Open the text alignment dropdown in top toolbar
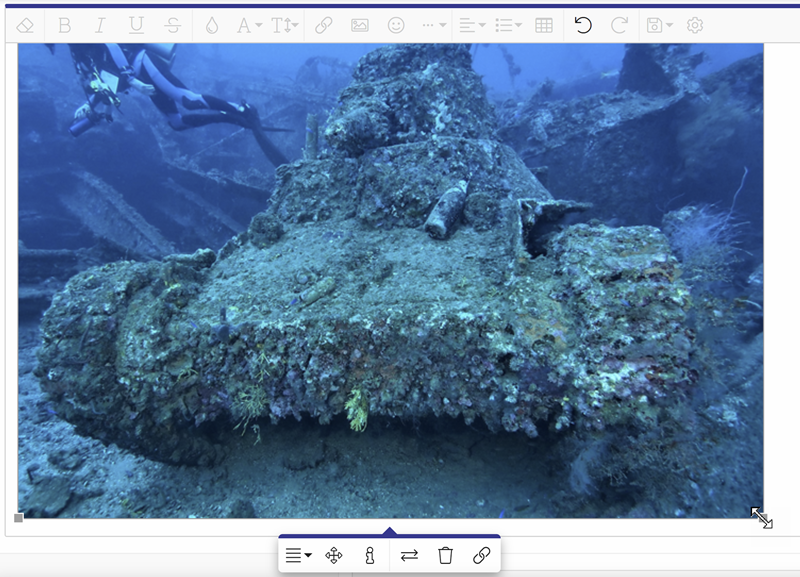Screen dimensions: 800x577 point(471,26)
